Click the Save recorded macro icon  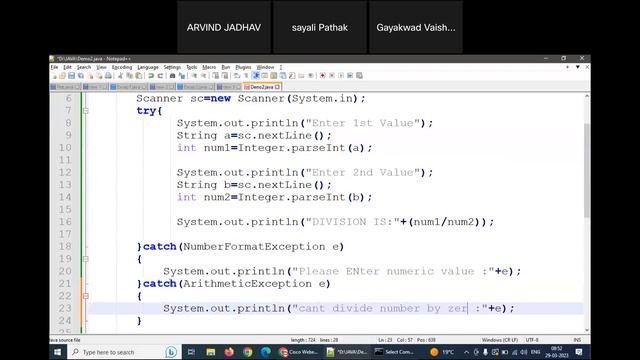coord(359,76)
